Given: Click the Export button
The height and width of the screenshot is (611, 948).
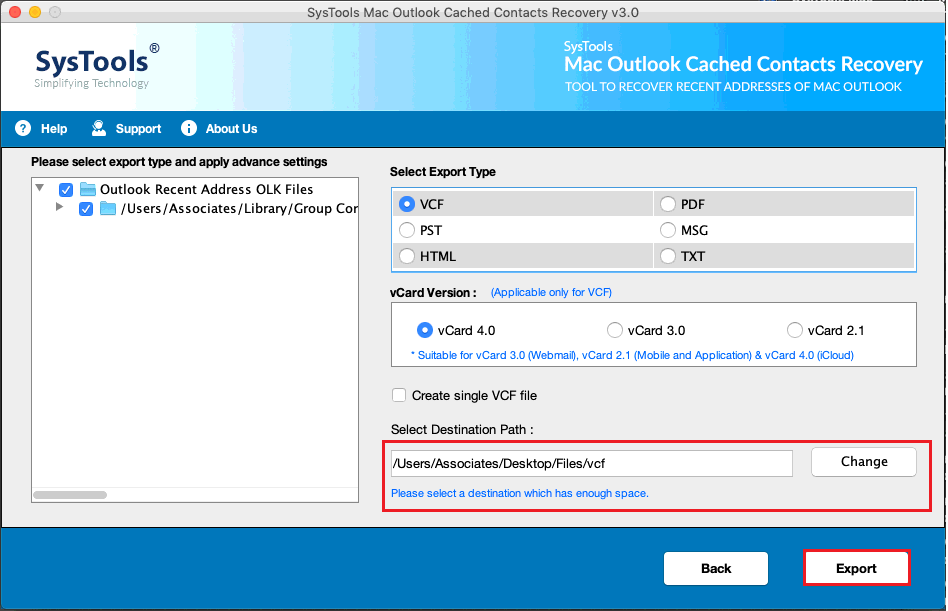Looking at the screenshot, I should pyautogui.click(x=856, y=568).
